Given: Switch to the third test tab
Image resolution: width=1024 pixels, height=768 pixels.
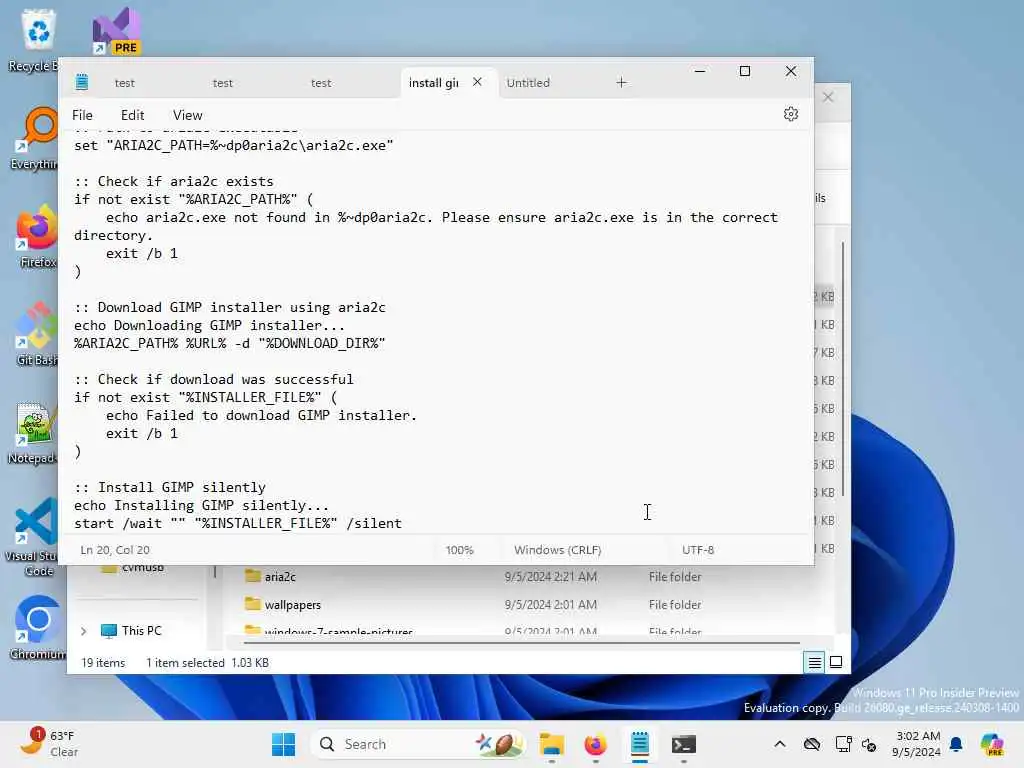Looking at the screenshot, I should tap(321, 83).
